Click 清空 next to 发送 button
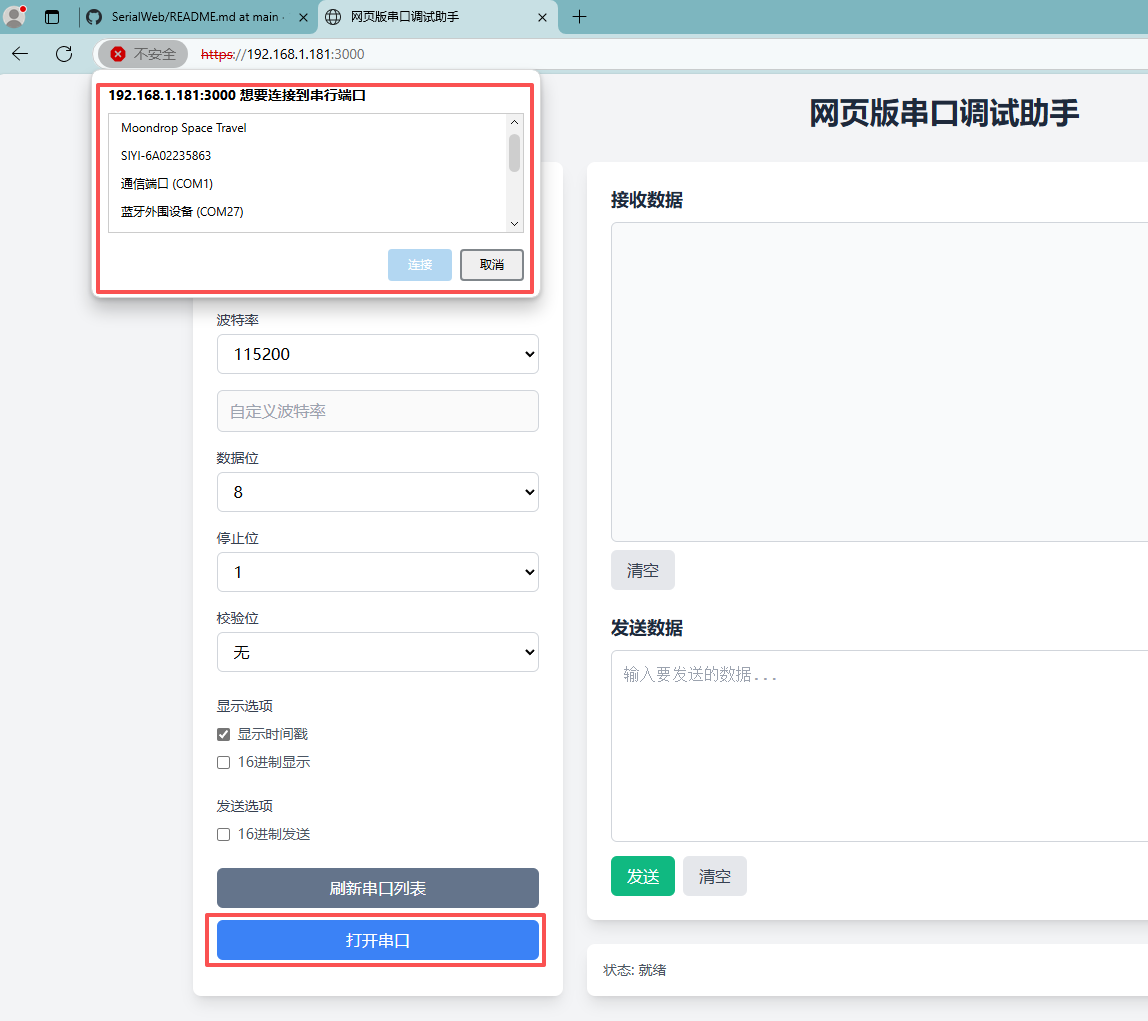The image size is (1148, 1021). coord(715,876)
